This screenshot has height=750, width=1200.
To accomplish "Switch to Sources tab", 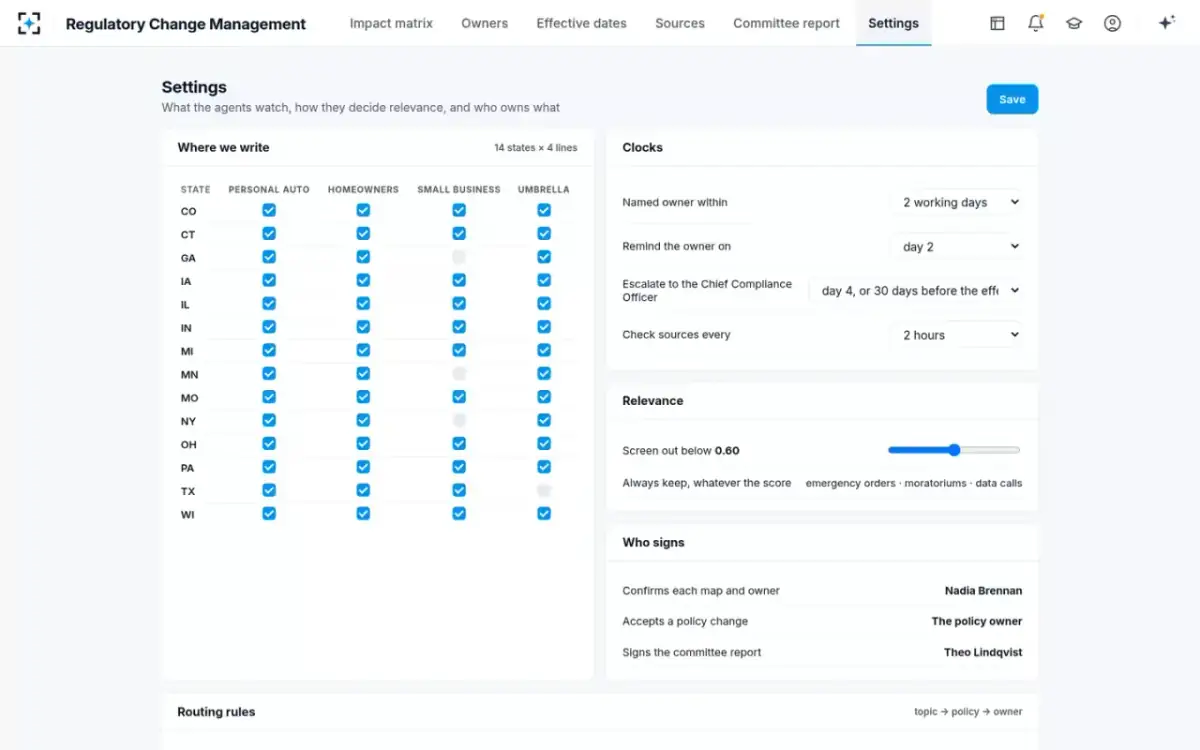I will [x=680, y=23].
